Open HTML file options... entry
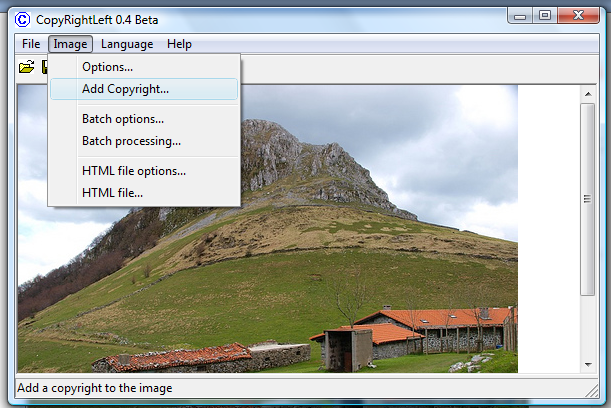The width and height of the screenshot is (611, 408). tap(144, 171)
